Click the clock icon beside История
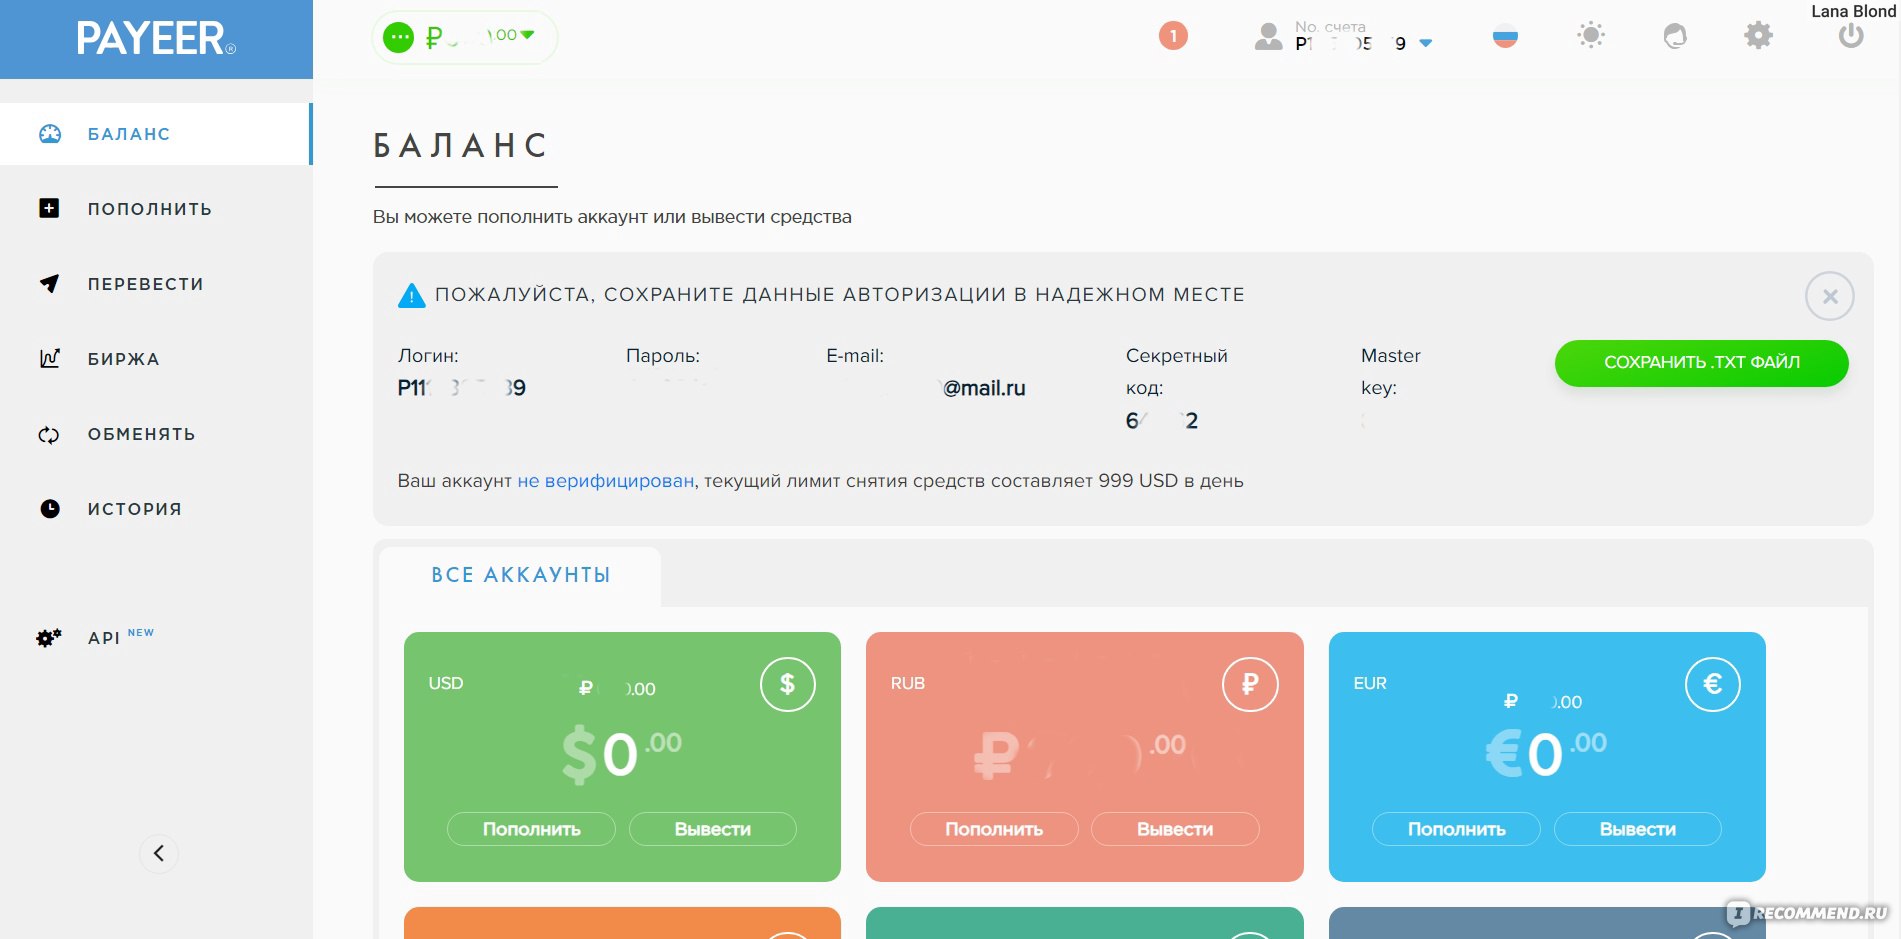 point(50,508)
